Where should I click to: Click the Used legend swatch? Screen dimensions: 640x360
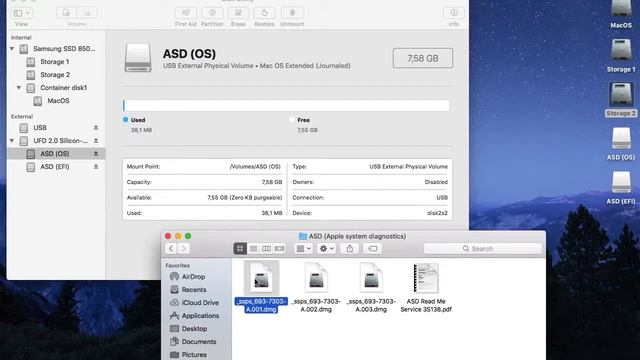tap(126, 120)
